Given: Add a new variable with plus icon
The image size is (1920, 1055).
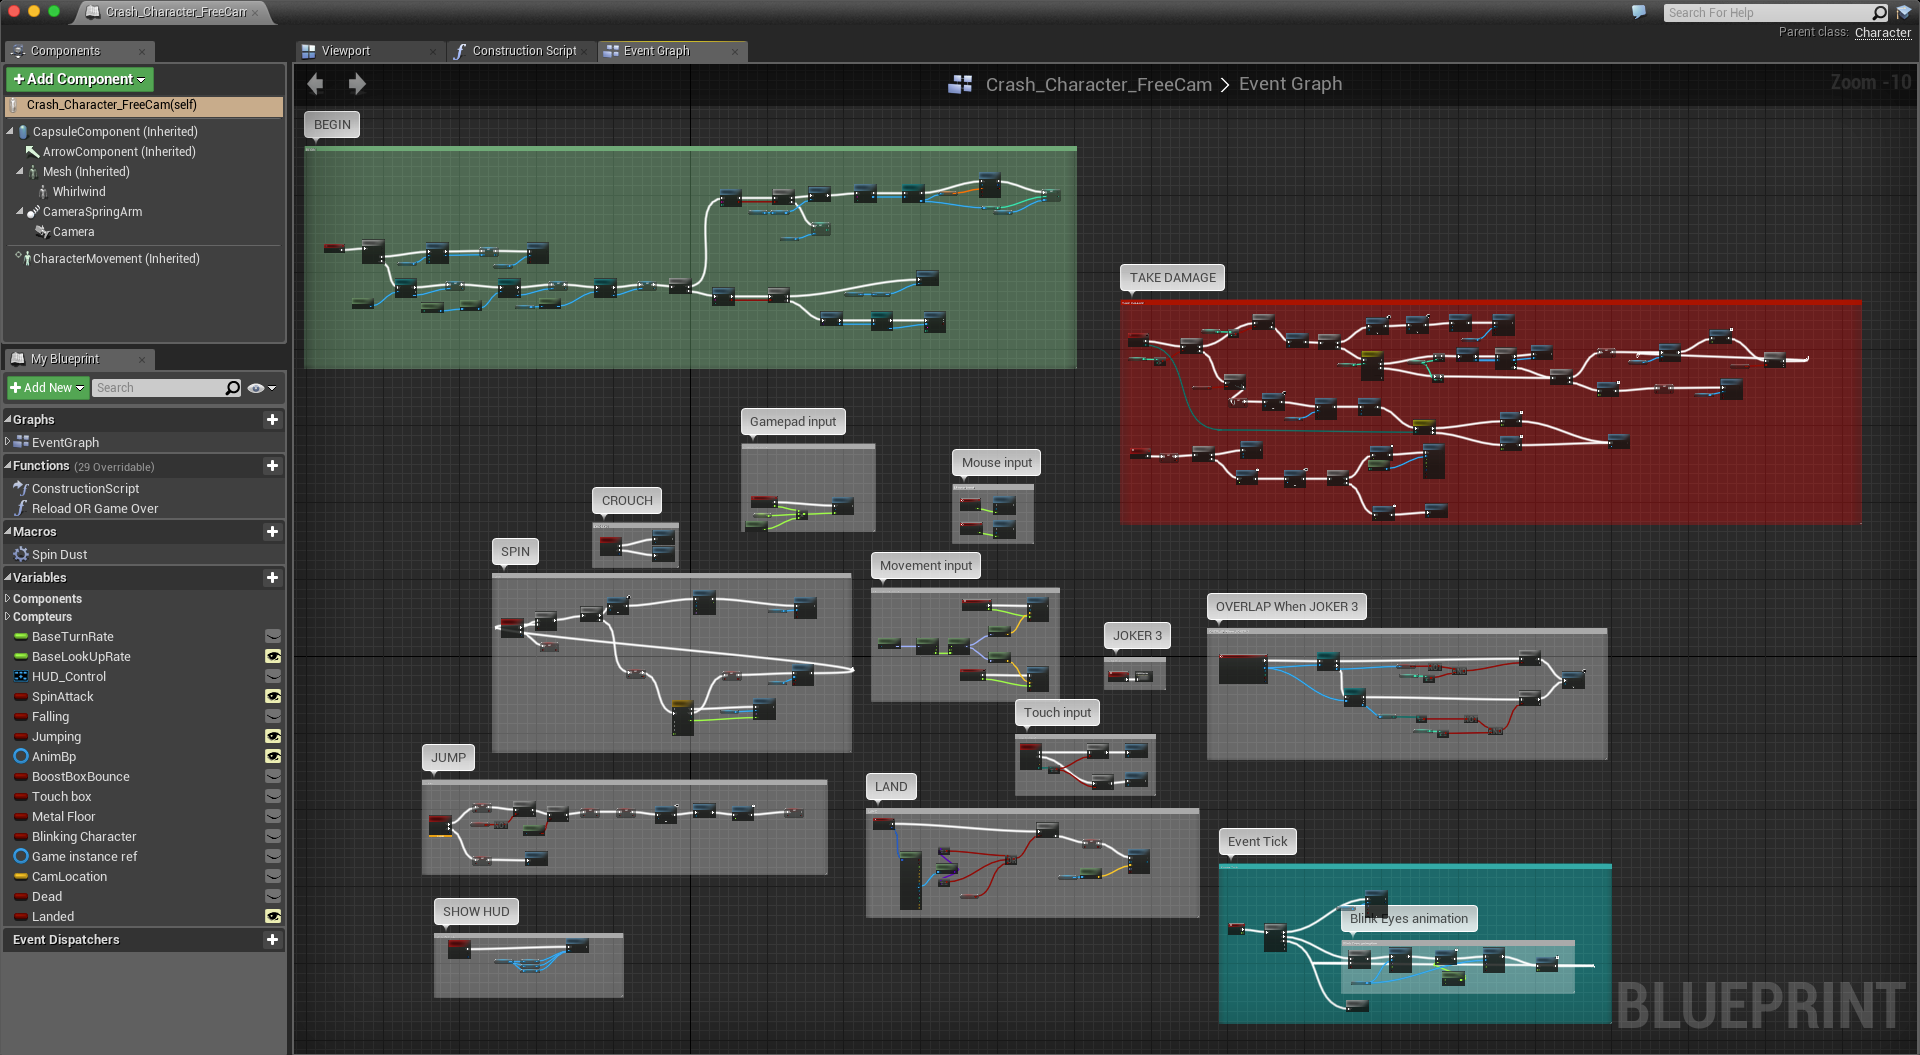Looking at the screenshot, I should tap(272, 578).
